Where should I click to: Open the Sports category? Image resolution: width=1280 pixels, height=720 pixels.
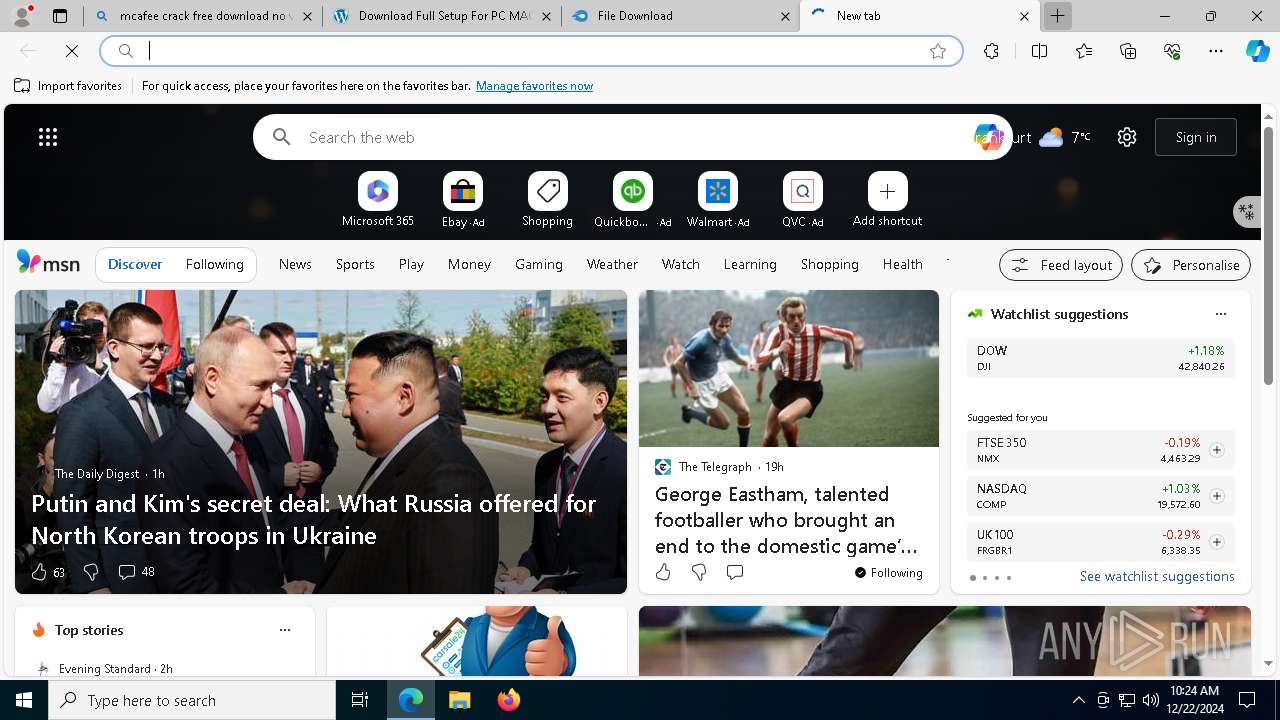(x=355, y=264)
